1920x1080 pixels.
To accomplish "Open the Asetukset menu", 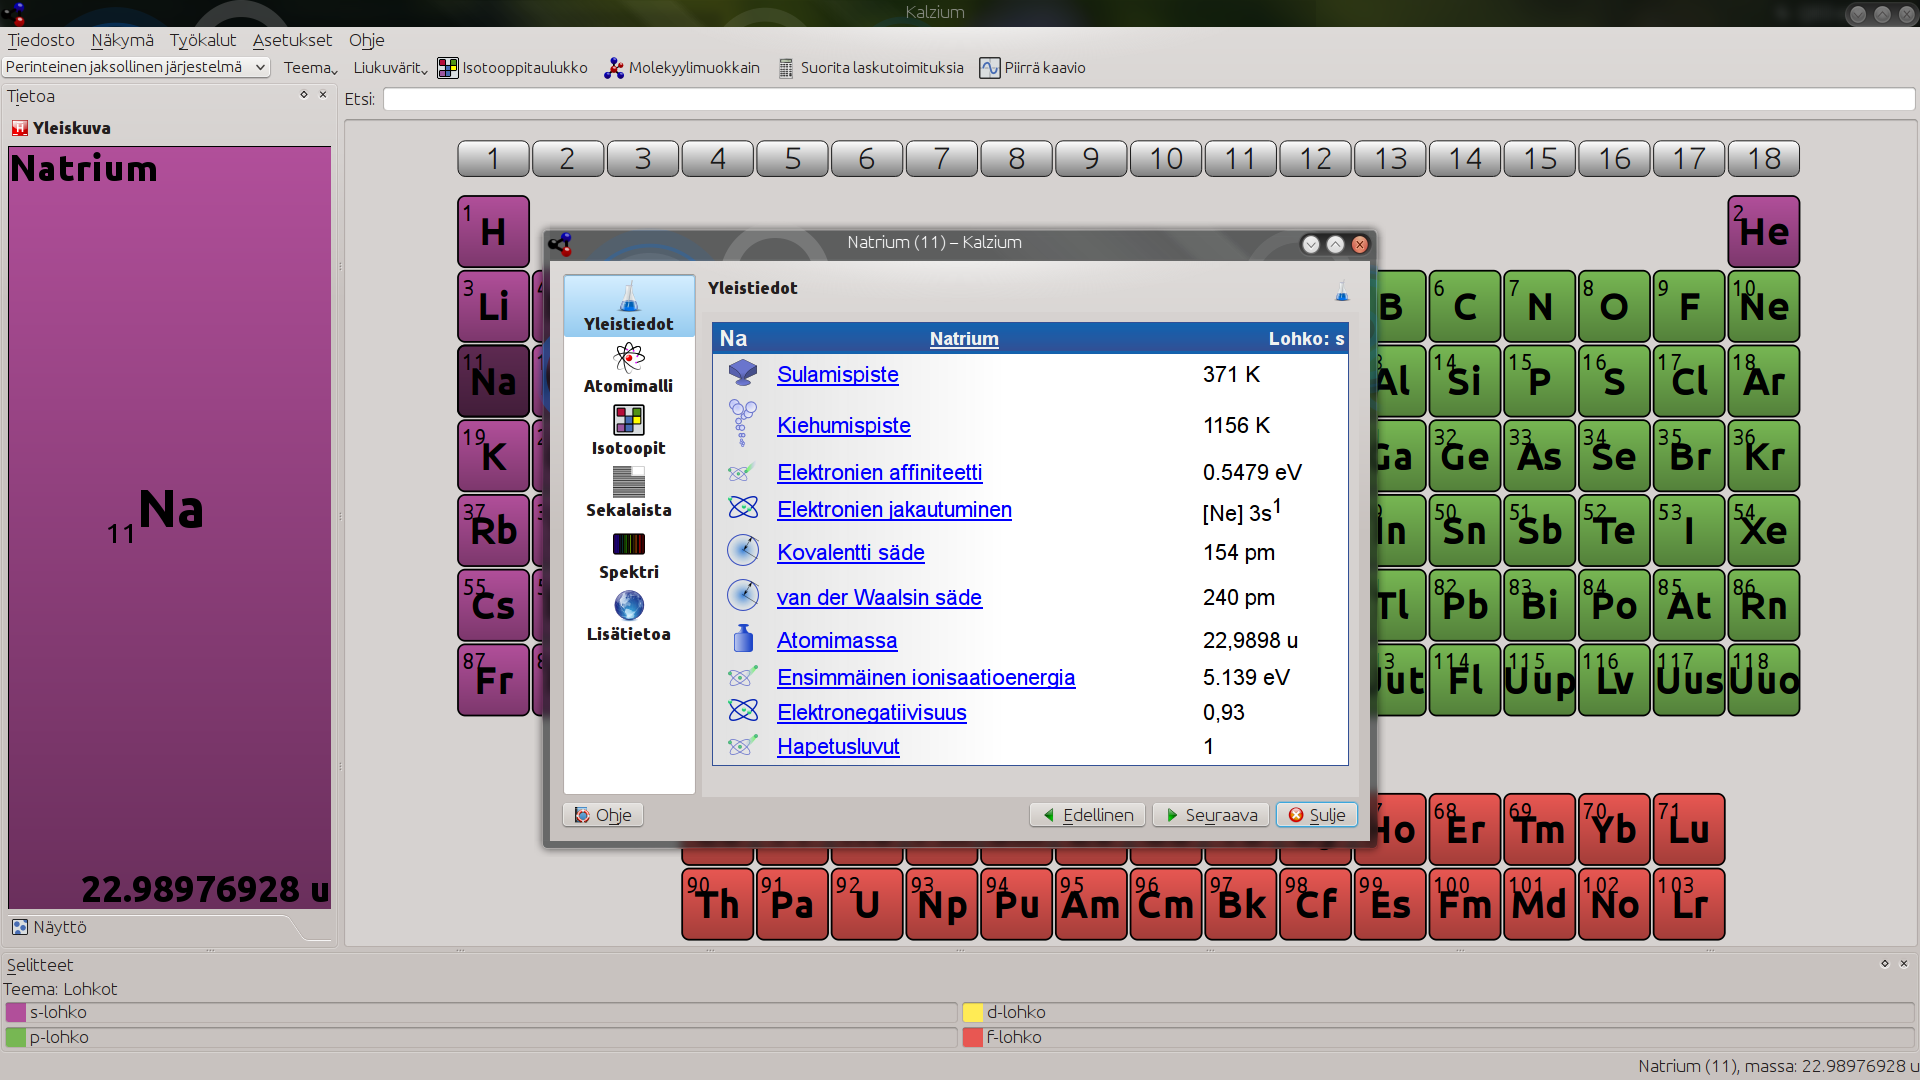I will coord(292,40).
